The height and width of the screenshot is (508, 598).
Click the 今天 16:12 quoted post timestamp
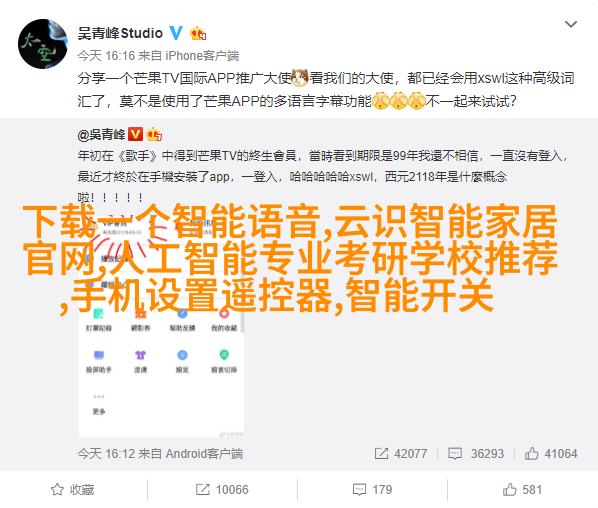(x=106, y=453)
